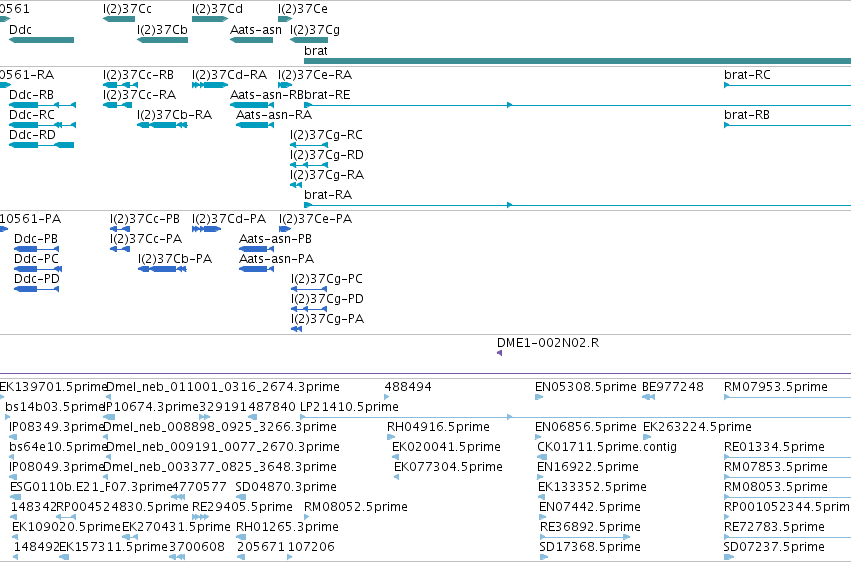
Task: Select EST 488494
Action: [x=387, y=397]
